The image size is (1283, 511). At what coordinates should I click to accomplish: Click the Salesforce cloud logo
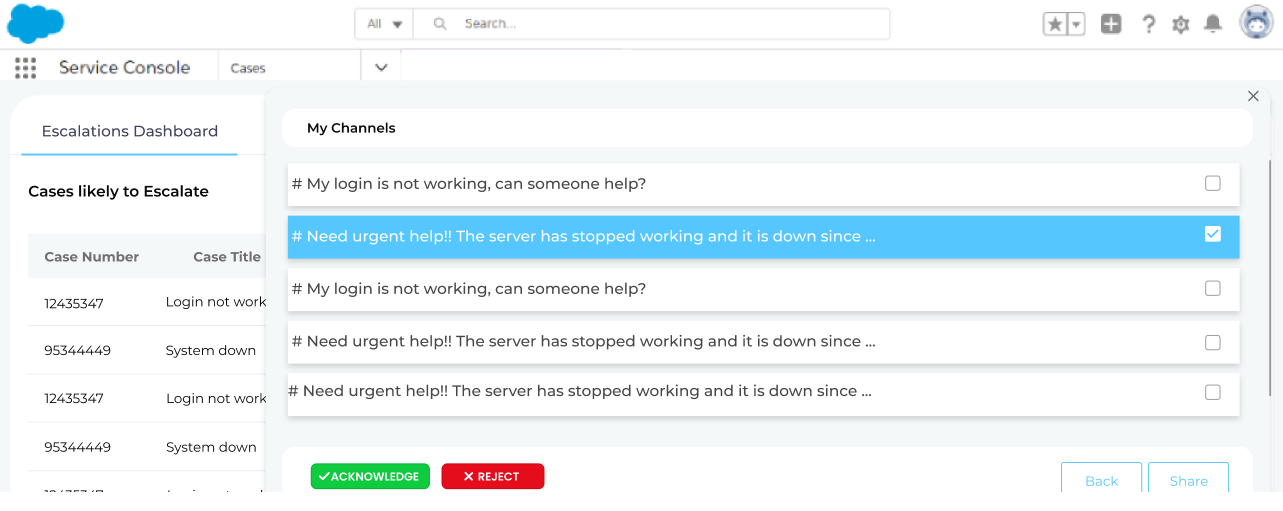pos(35,23)
